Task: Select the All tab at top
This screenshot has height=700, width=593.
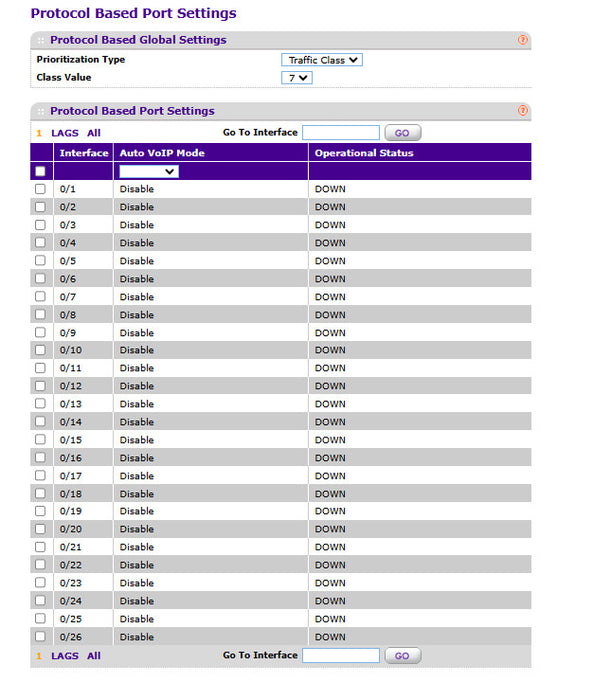Action: point(94,133)
